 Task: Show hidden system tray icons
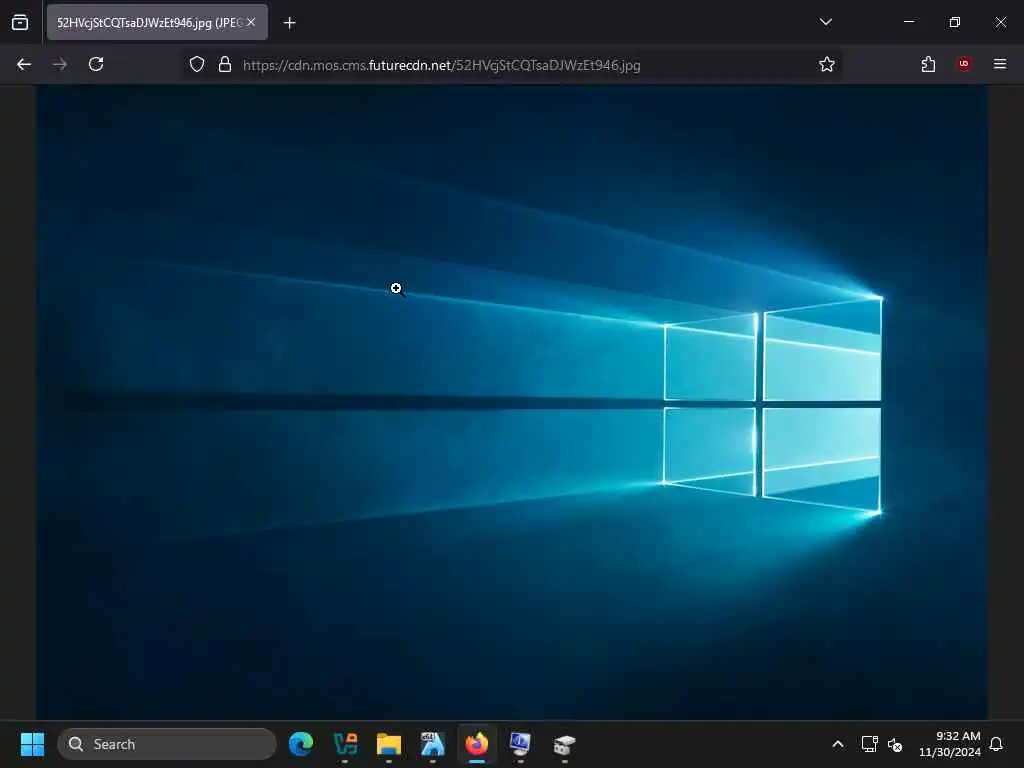pos(838,744)
